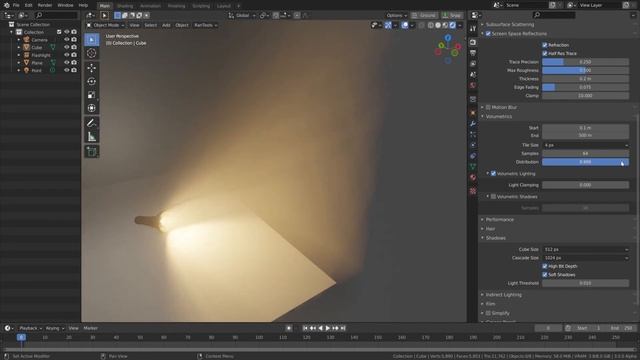Enable the Volumetric Shadows checkbox
This screenshot has height=360, width=640.
tap(493, 197)
